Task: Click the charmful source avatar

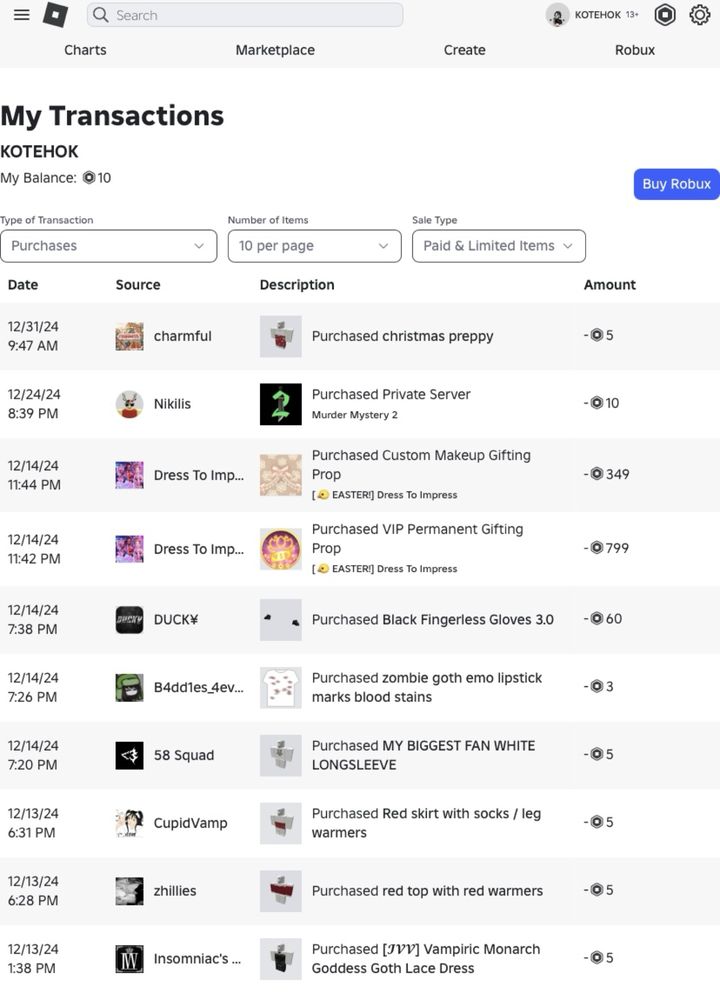Action: pos(129,336)
